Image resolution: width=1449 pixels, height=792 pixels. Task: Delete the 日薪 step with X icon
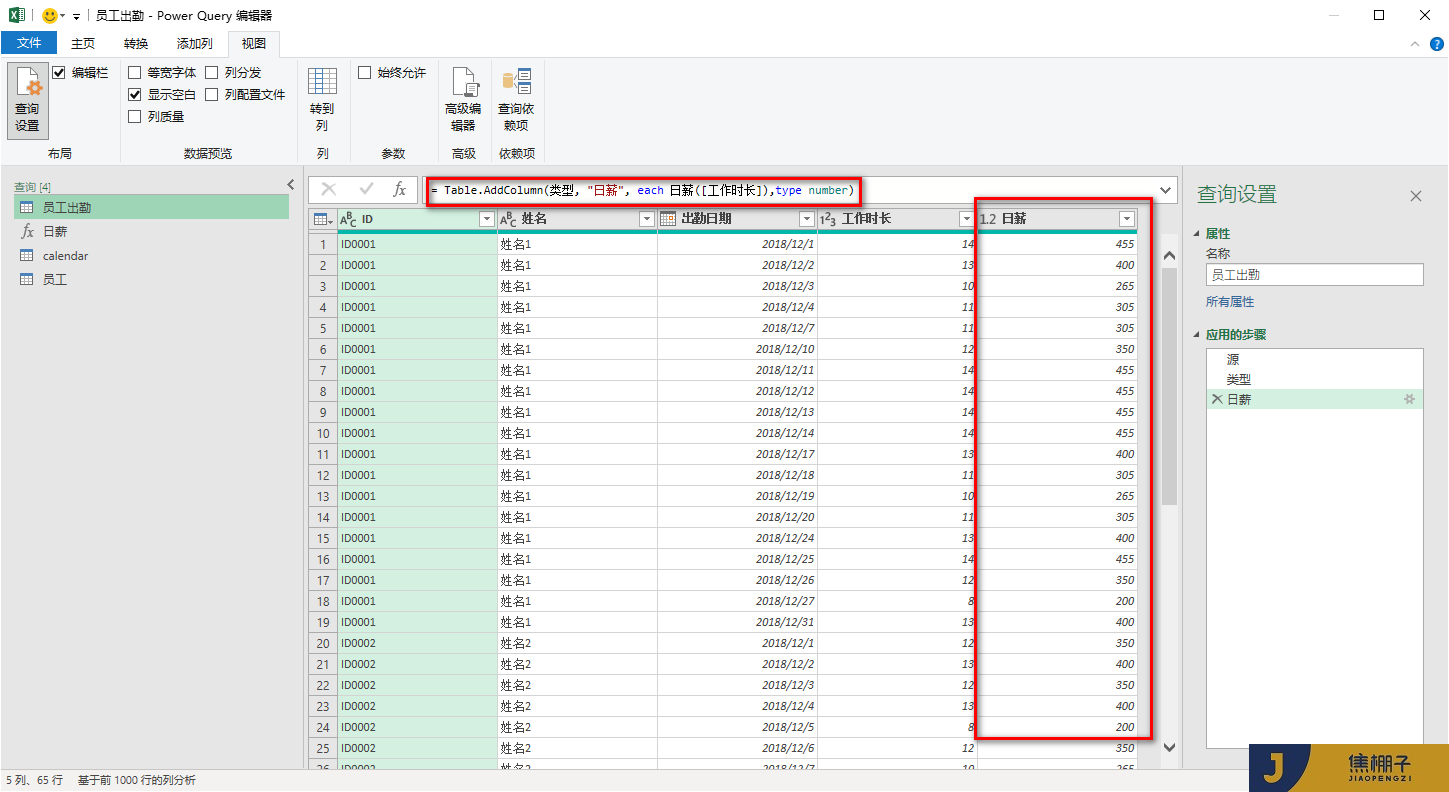[x=1216, y=399]
